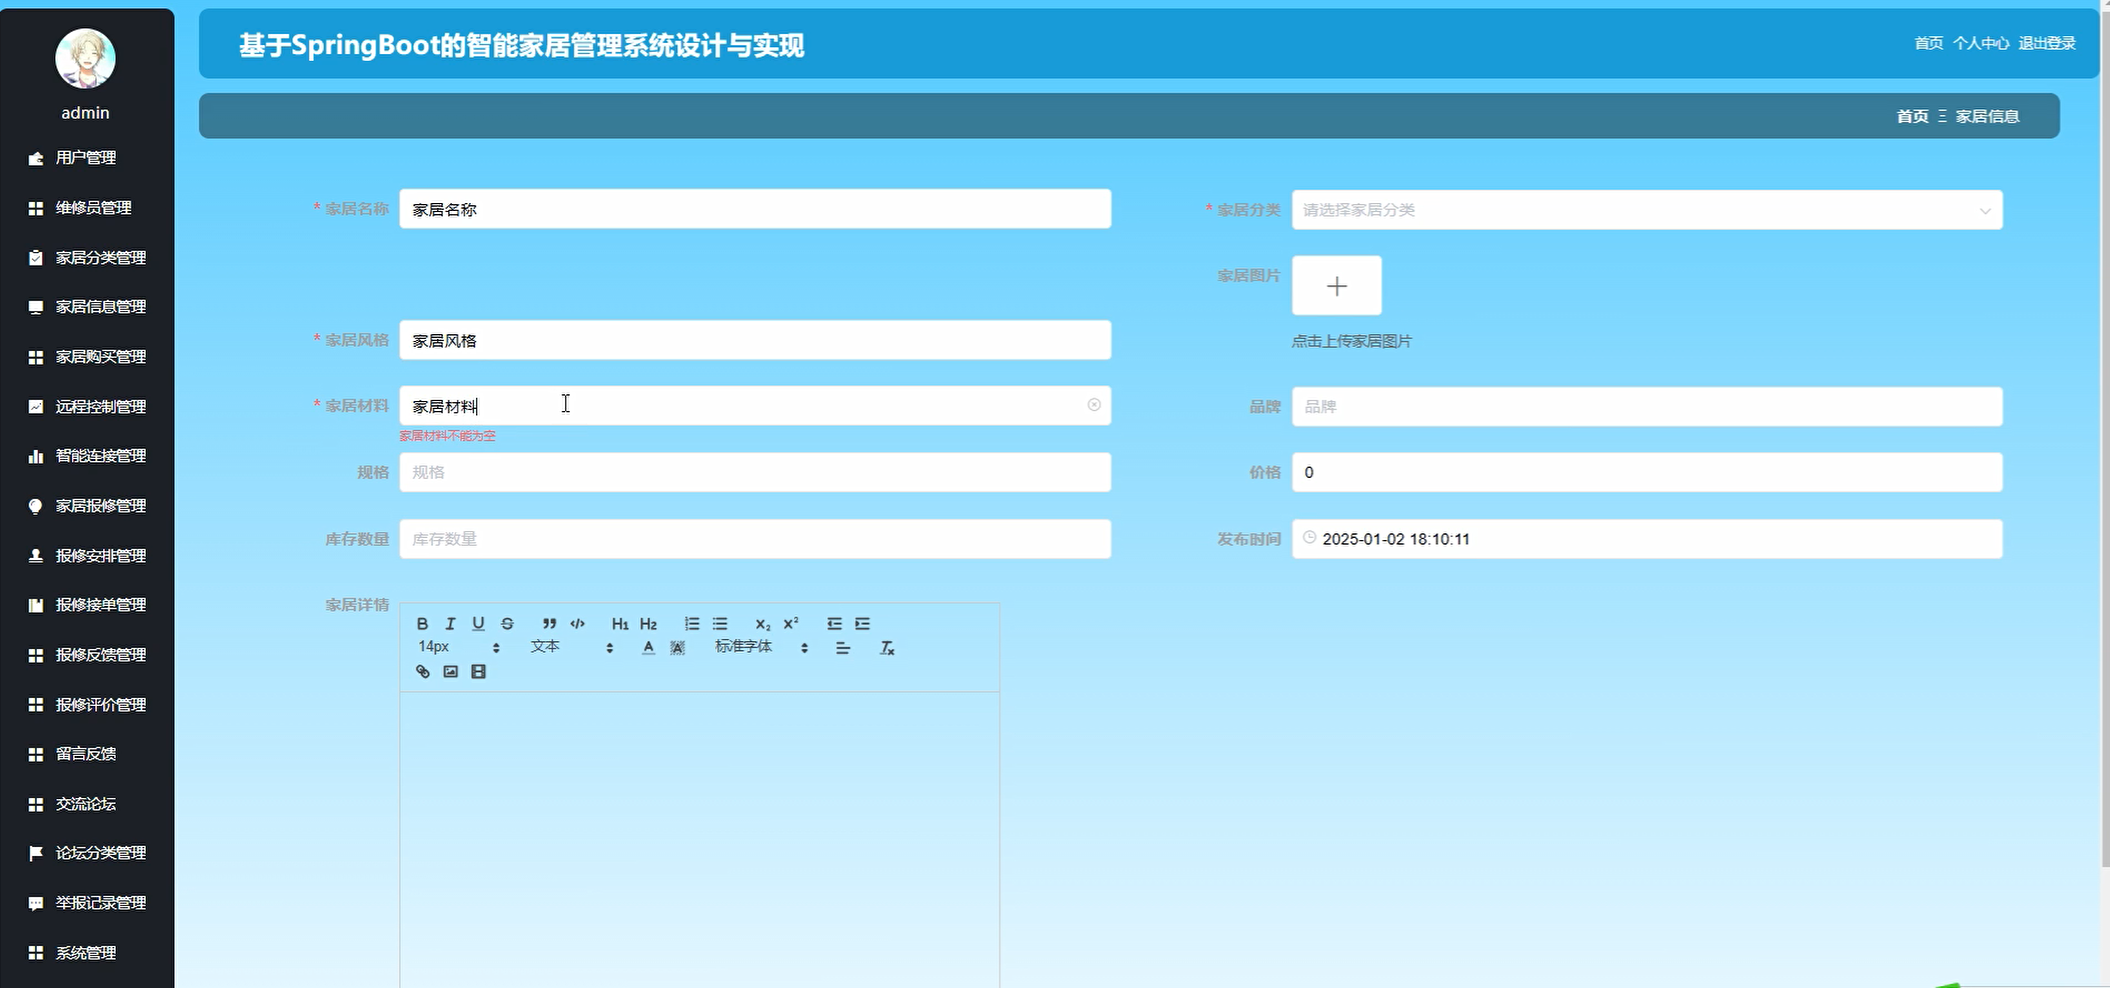Image resolution: width=2110 pixels, height=988 pixels.
Task: Open the text alignment options
Action: tap(843, 648)
